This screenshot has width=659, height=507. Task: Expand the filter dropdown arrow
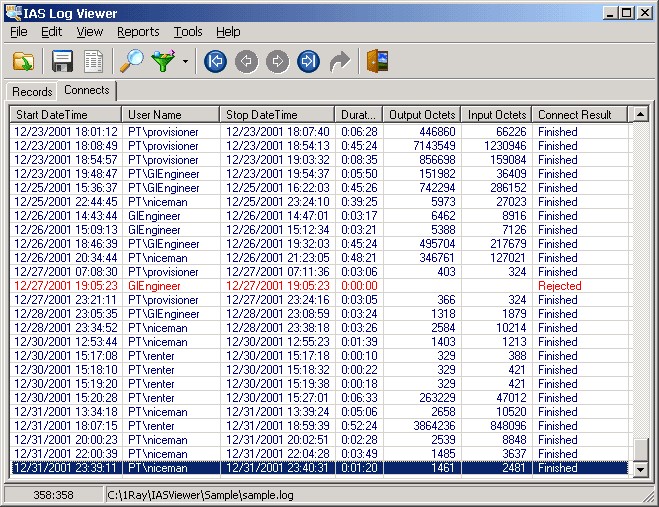[x=185, y=61]
